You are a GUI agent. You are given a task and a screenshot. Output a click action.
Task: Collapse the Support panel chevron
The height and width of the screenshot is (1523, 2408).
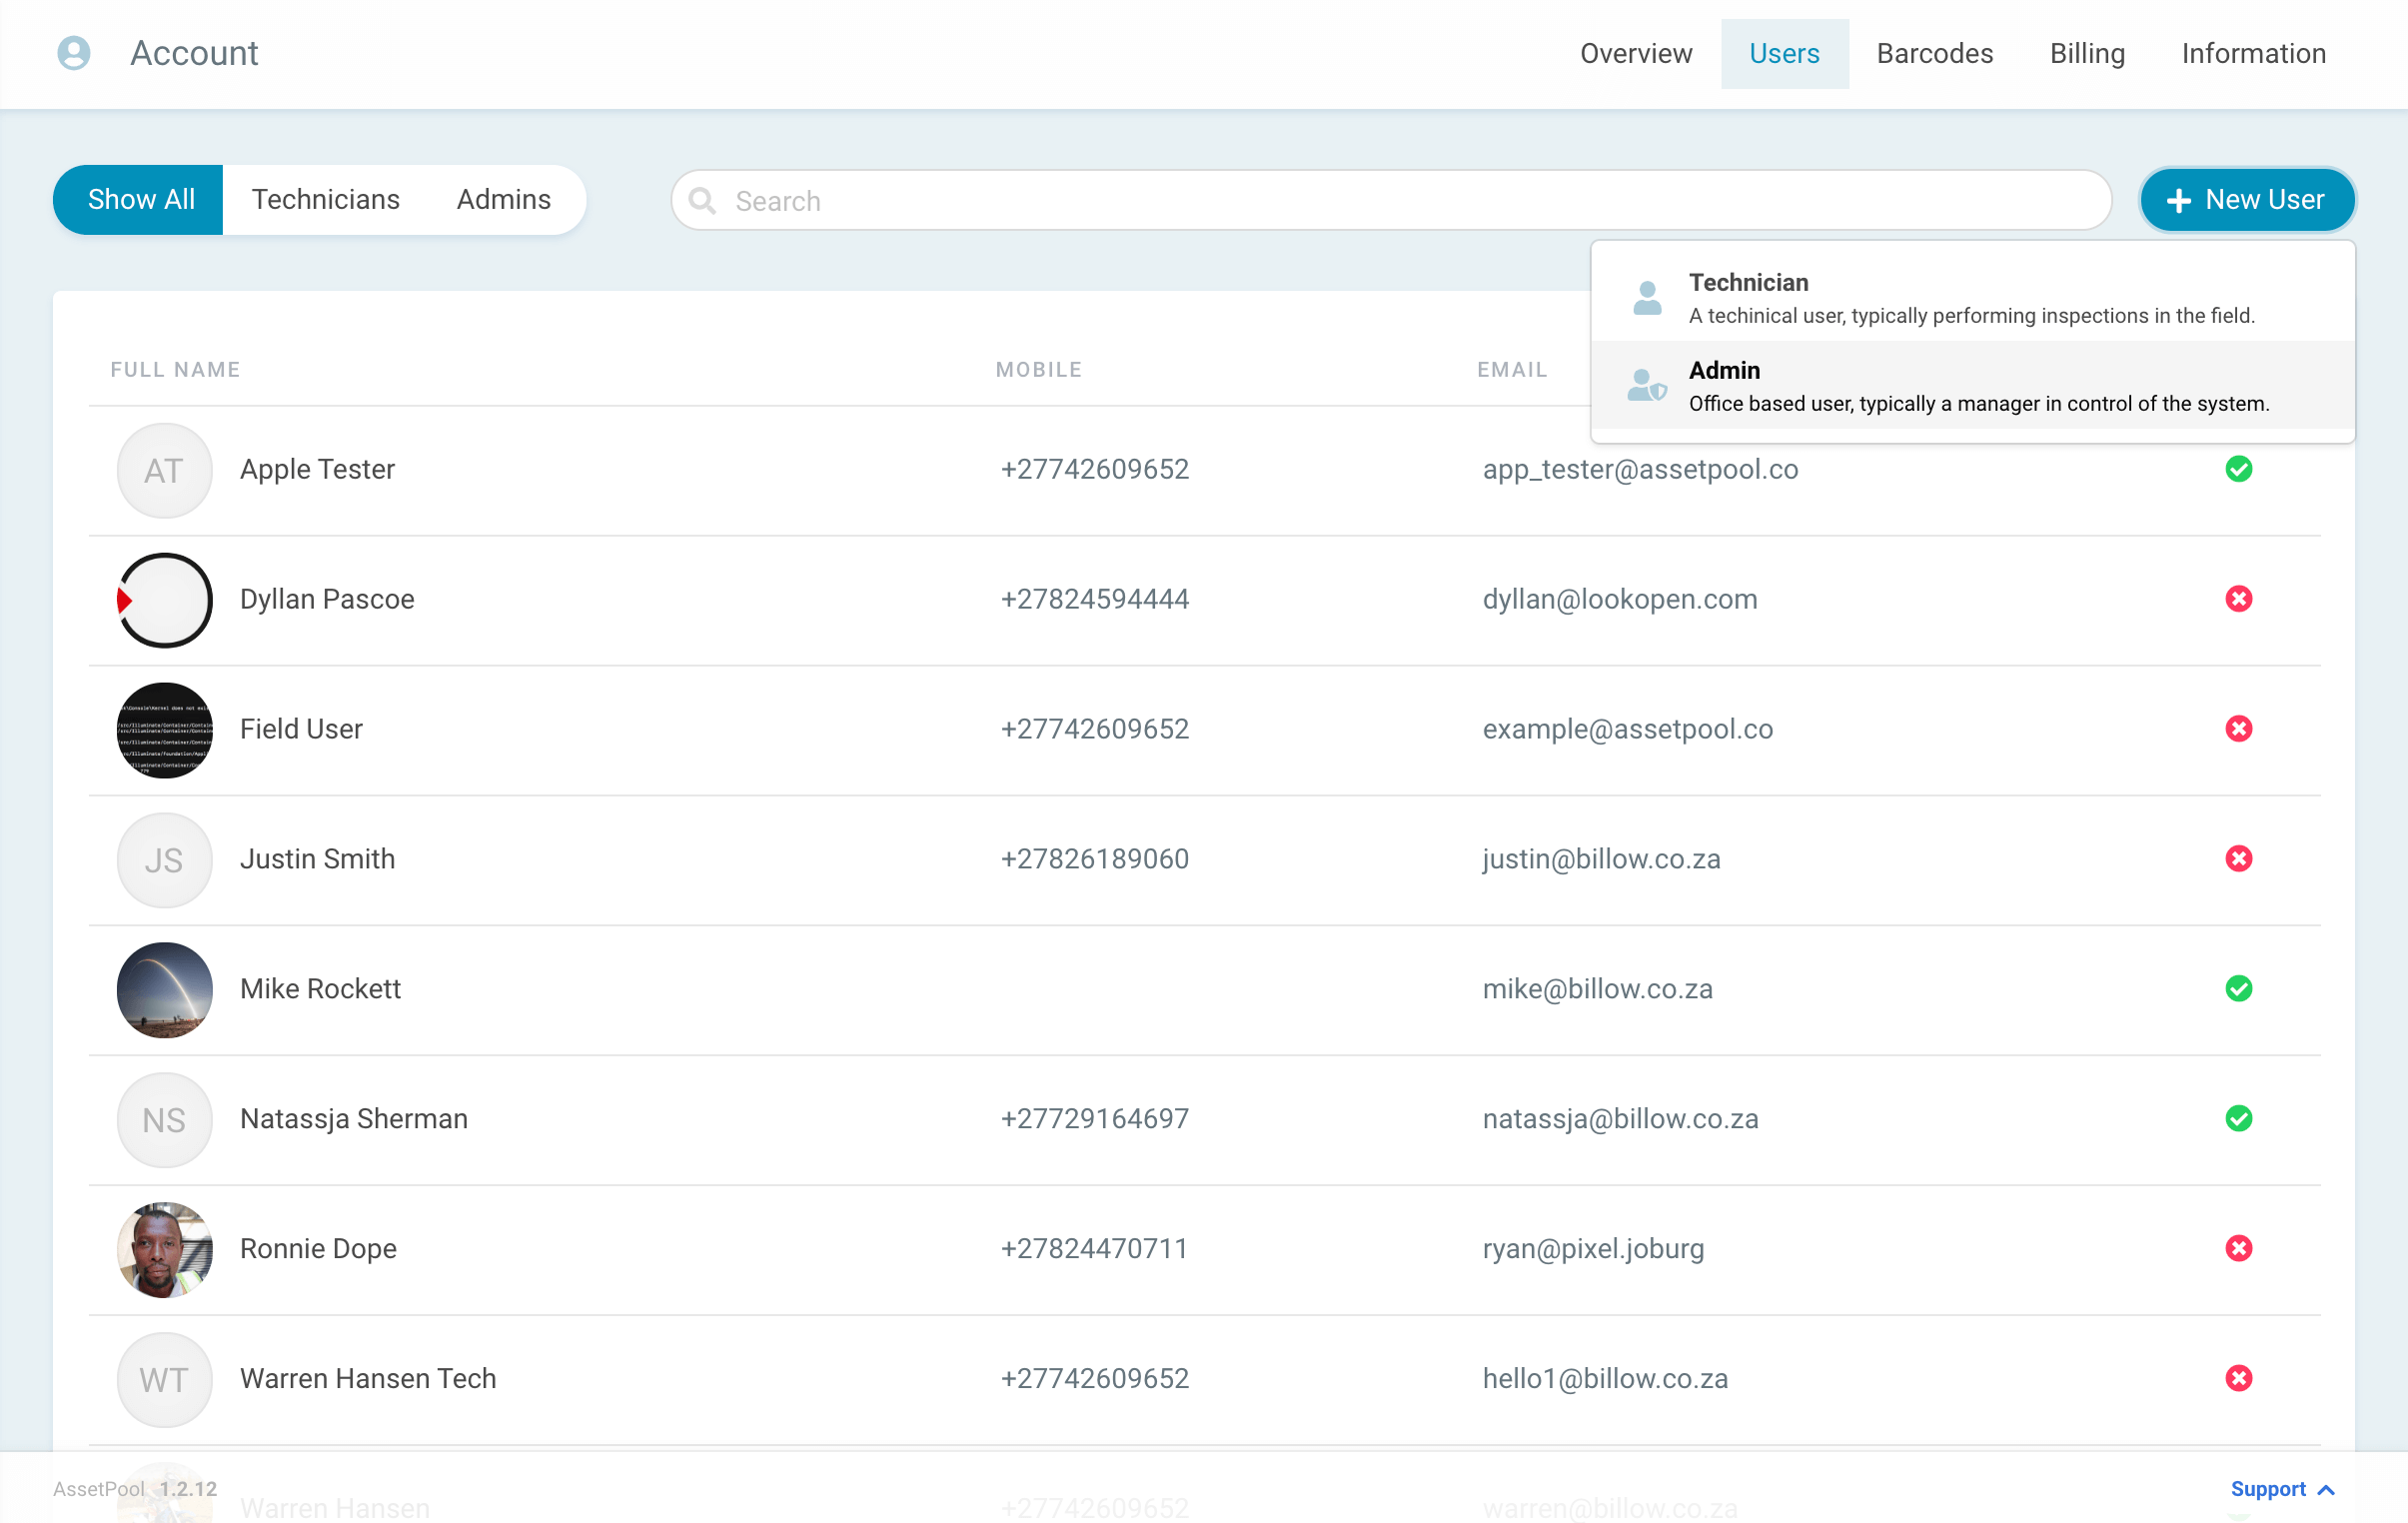(2327, 1489)
